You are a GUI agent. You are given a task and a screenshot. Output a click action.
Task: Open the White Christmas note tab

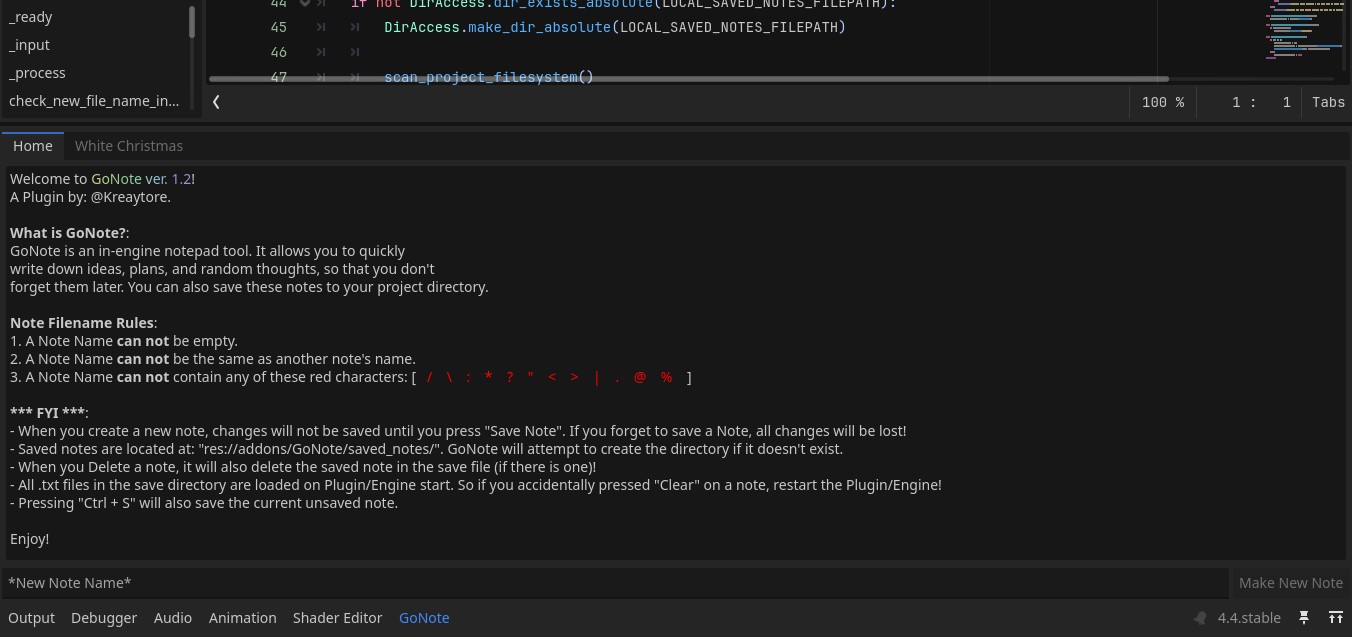coord(129,146)
